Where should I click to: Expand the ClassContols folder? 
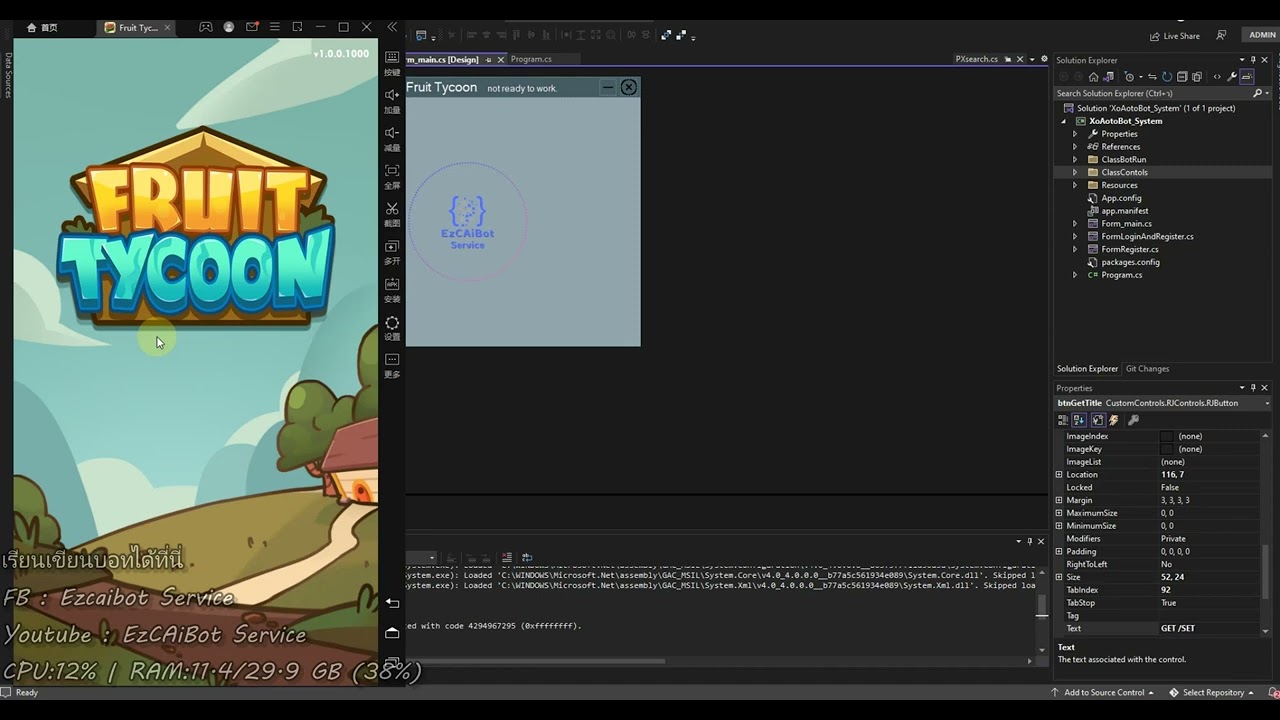point(1075,172)
